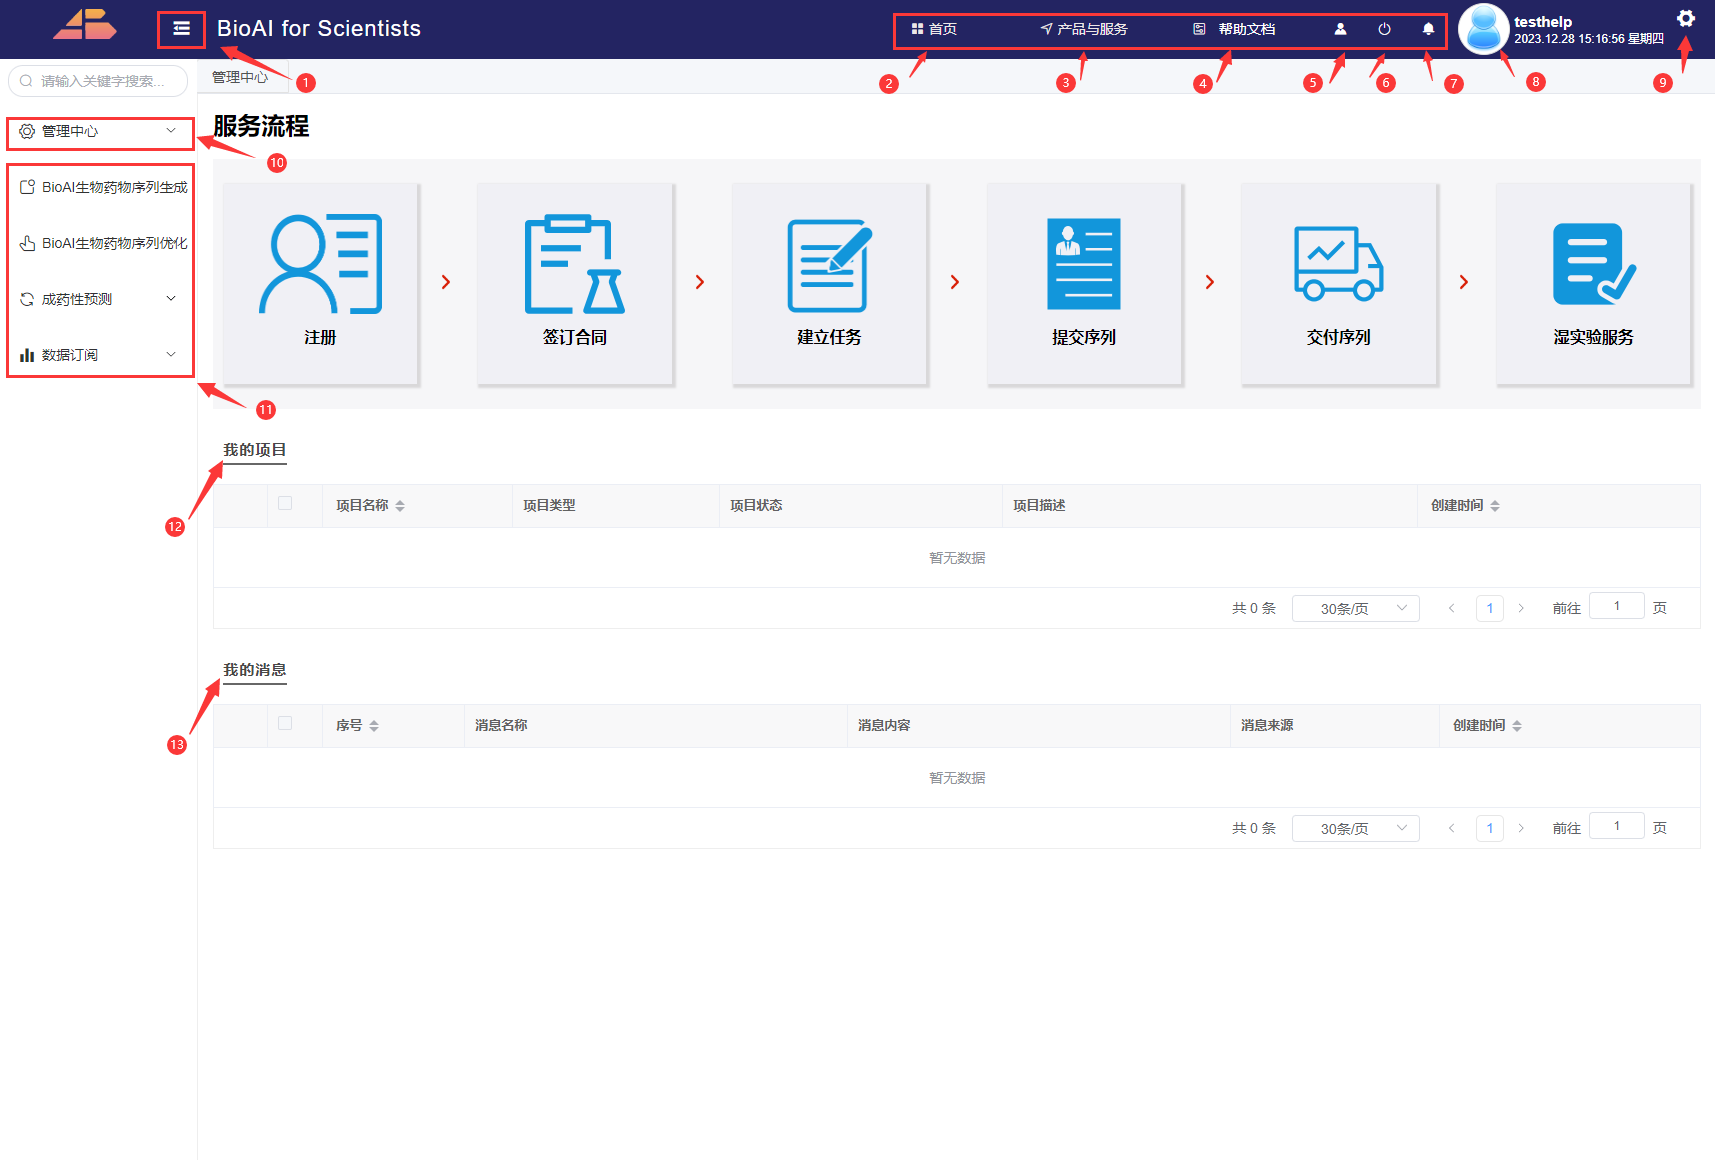This screenshot has height=1160, width=1715.
Task: Click the 服务流程 heading
Action: point(261,126)
